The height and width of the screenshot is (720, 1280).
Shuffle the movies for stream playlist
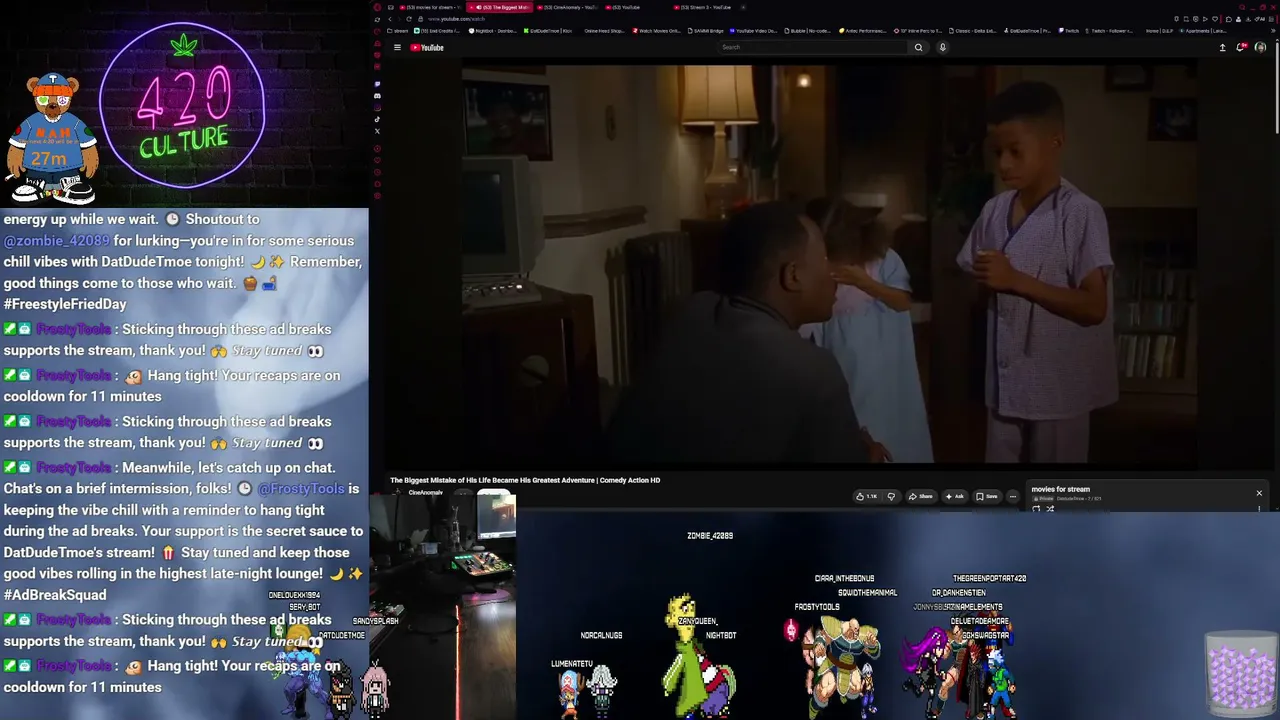[x=1050, y=509]
